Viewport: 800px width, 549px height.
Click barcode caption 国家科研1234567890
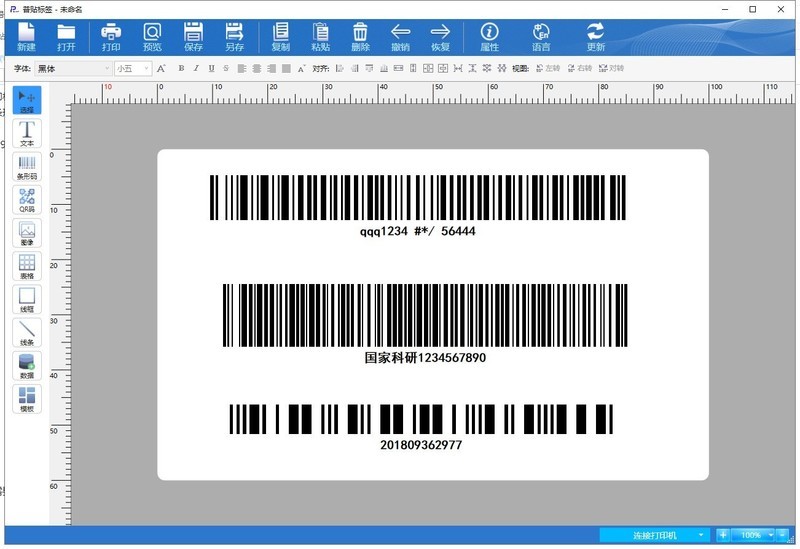[x=425, y=358]
